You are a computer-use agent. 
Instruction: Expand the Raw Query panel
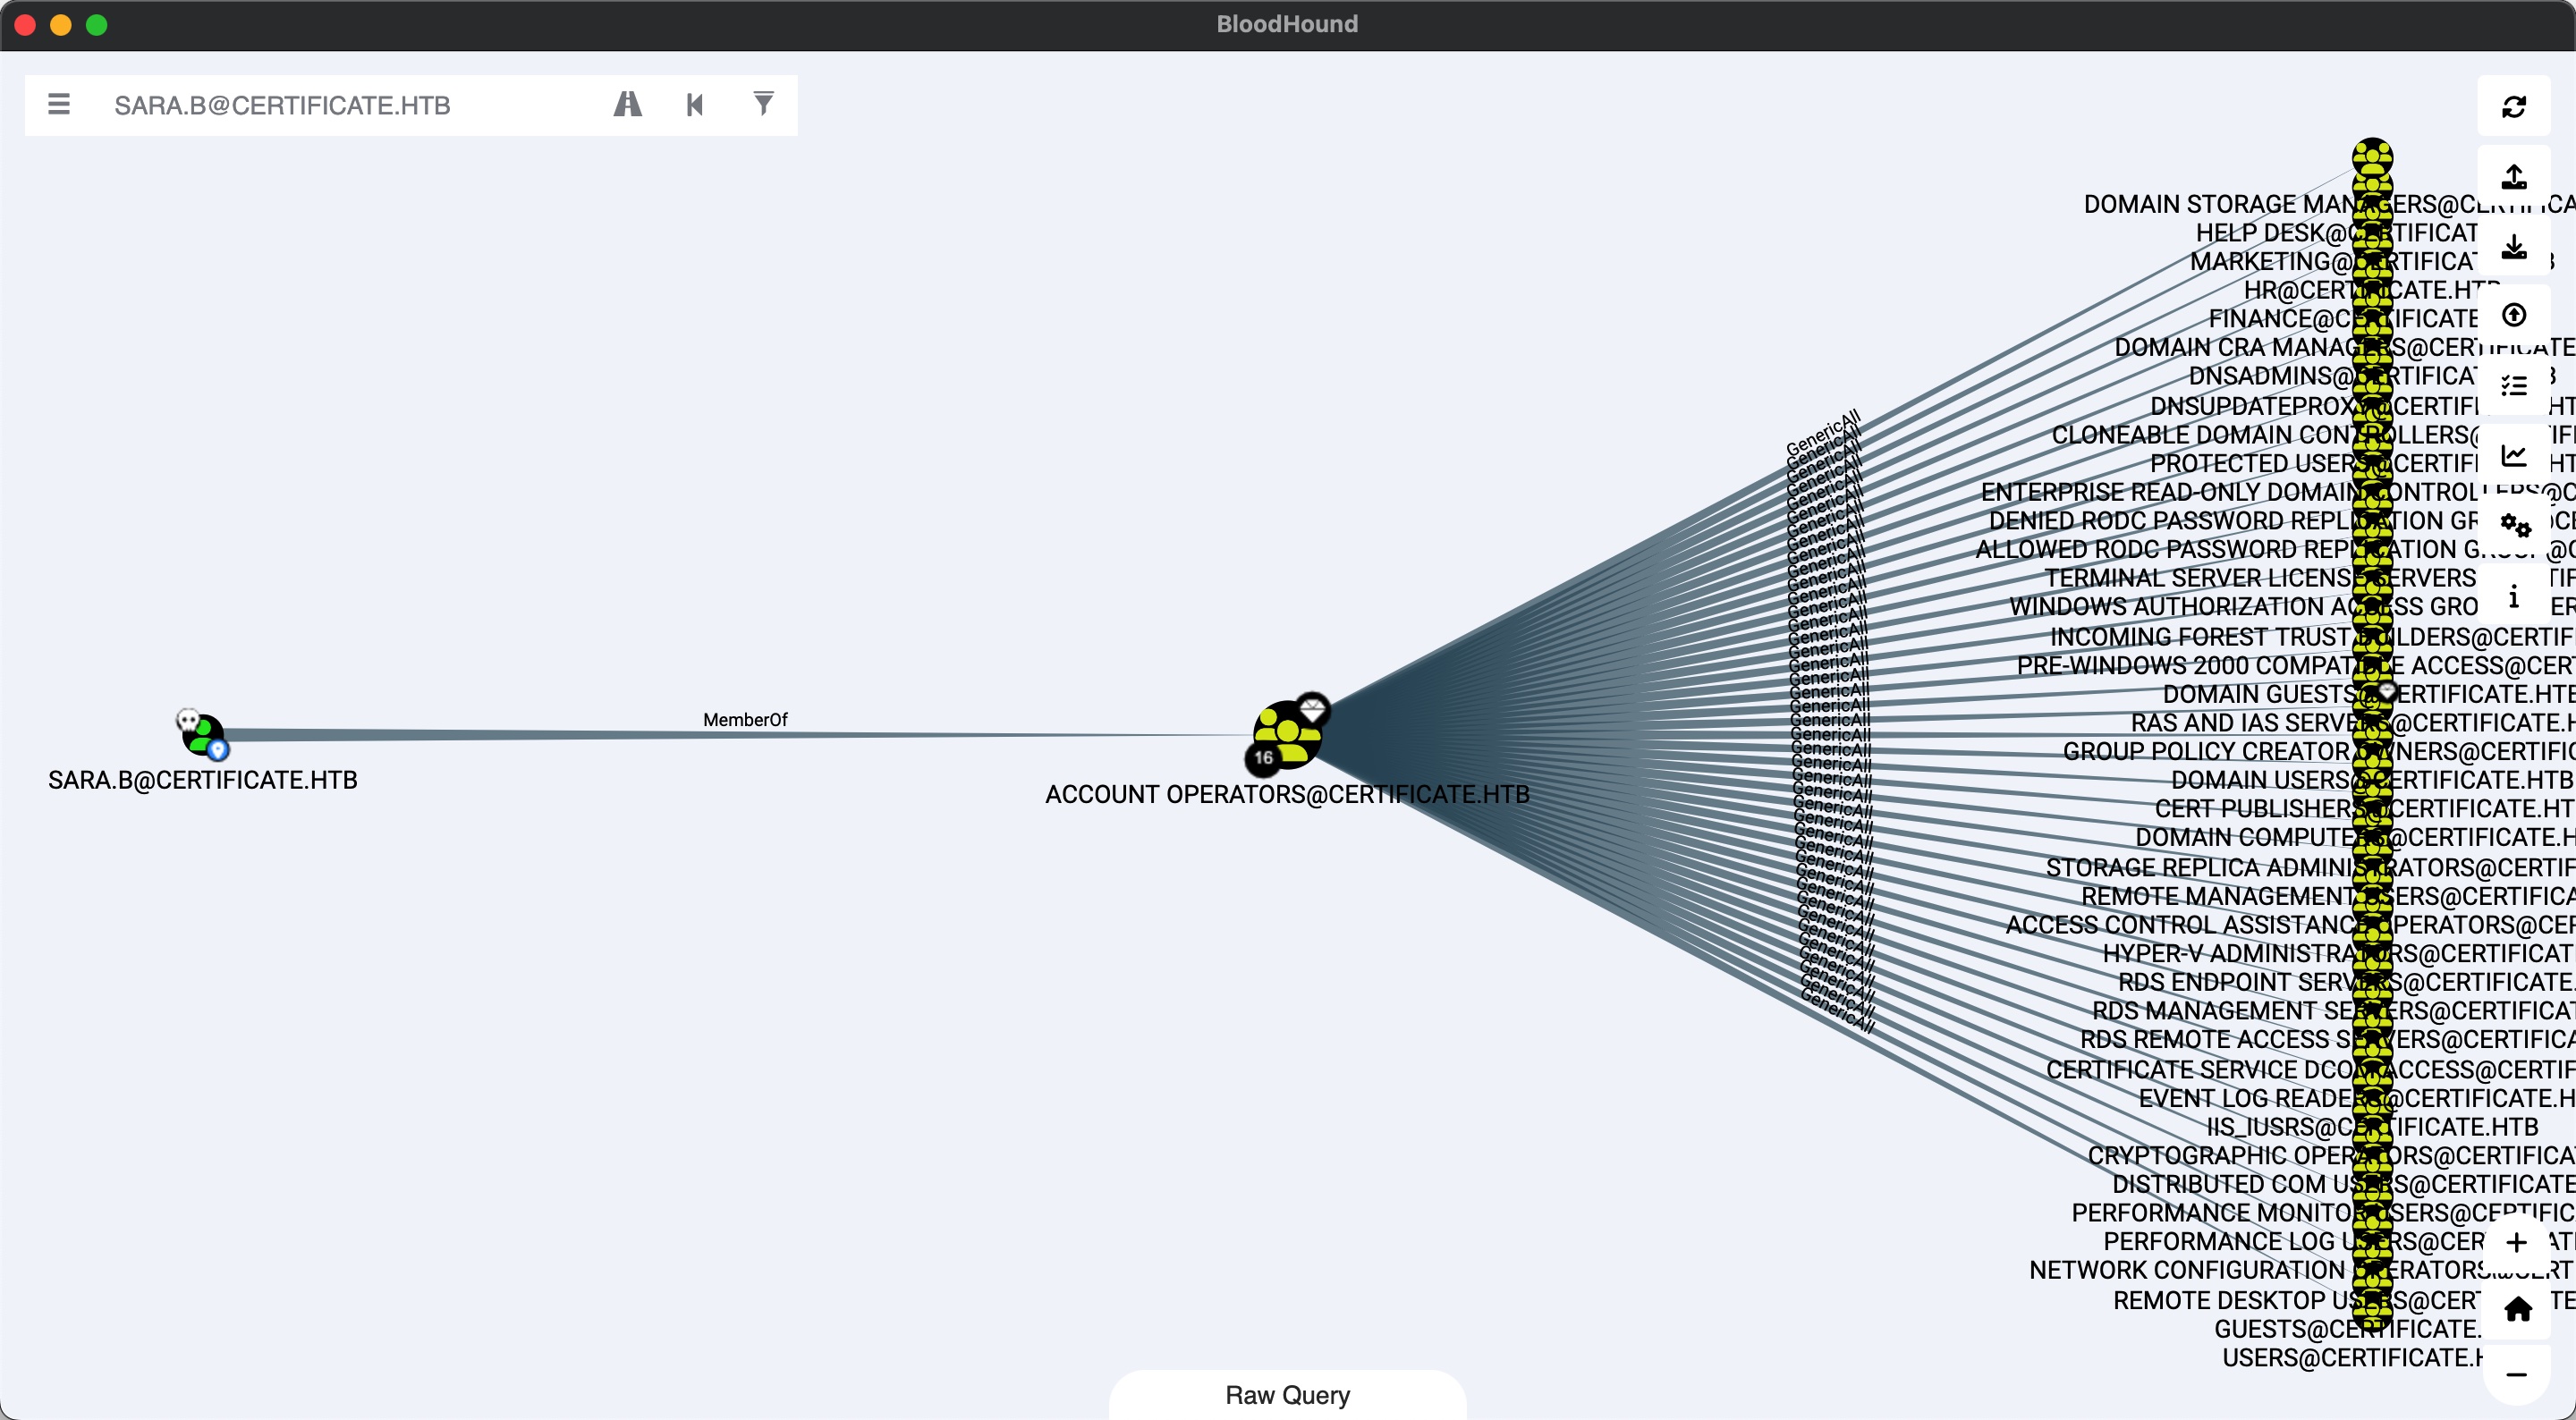pyautogui.click(x=1287, y=1395)
